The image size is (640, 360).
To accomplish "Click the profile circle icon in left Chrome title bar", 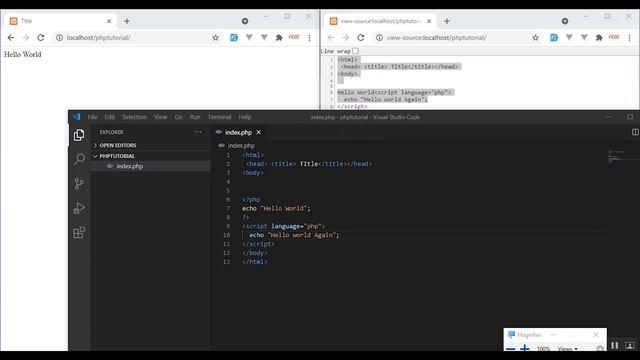I will point(245,21).
